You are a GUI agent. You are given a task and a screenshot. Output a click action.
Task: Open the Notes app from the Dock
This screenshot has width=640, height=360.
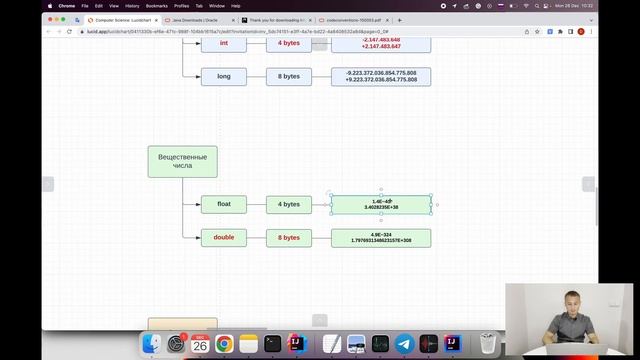(249, 344)
